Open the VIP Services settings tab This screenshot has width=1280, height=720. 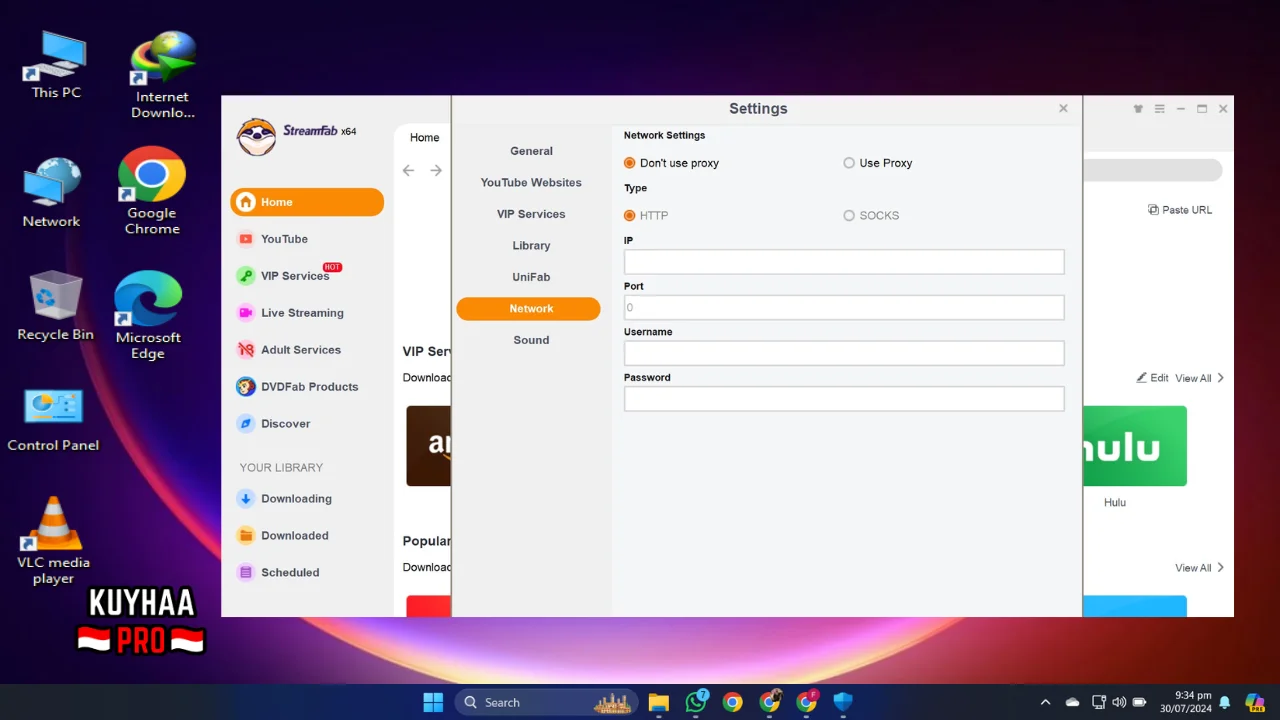[x=531, y=214]
